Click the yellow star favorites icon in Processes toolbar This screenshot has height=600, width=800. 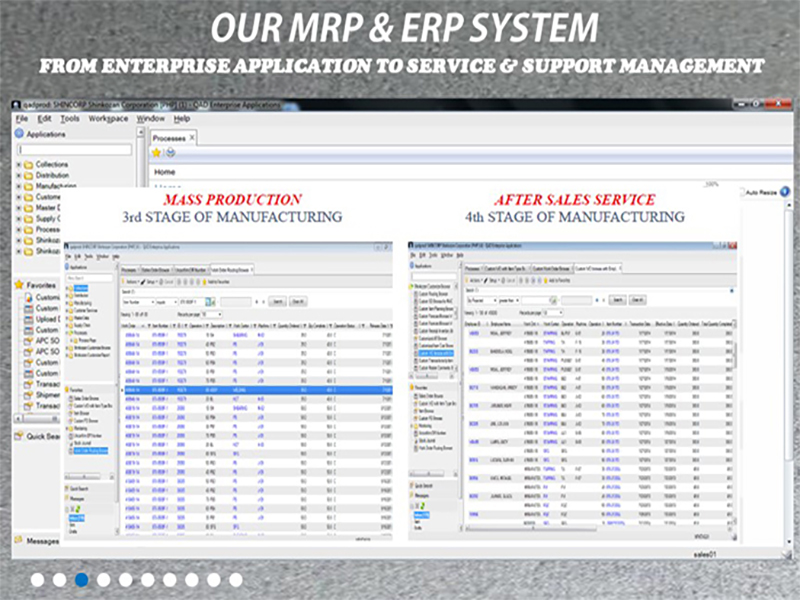pyautogui.click(x=157, y=152)
